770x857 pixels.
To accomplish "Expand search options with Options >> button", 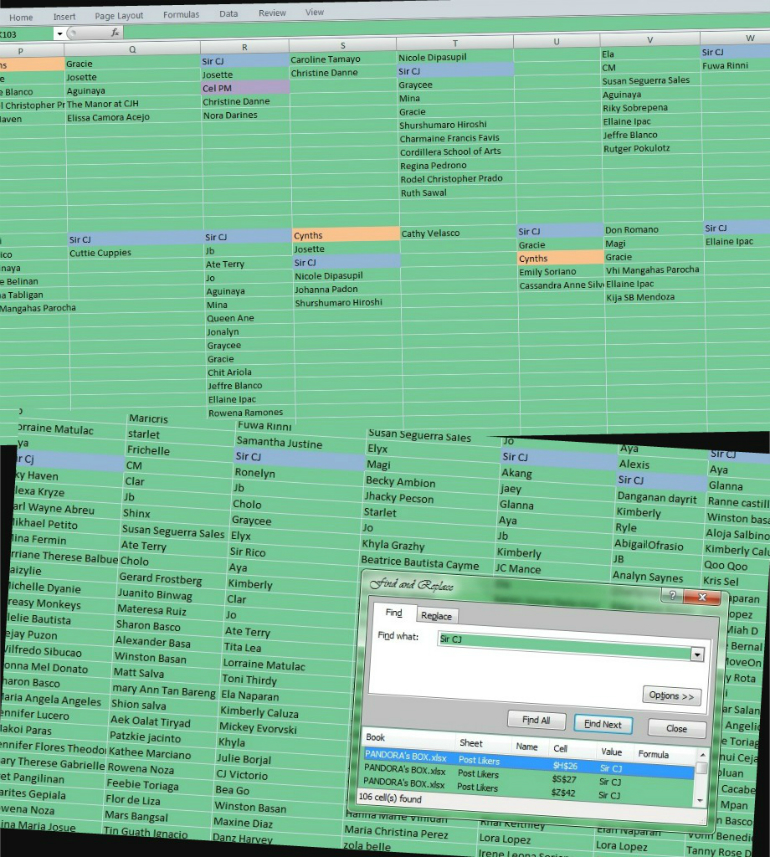I will (x=671, y=695).
